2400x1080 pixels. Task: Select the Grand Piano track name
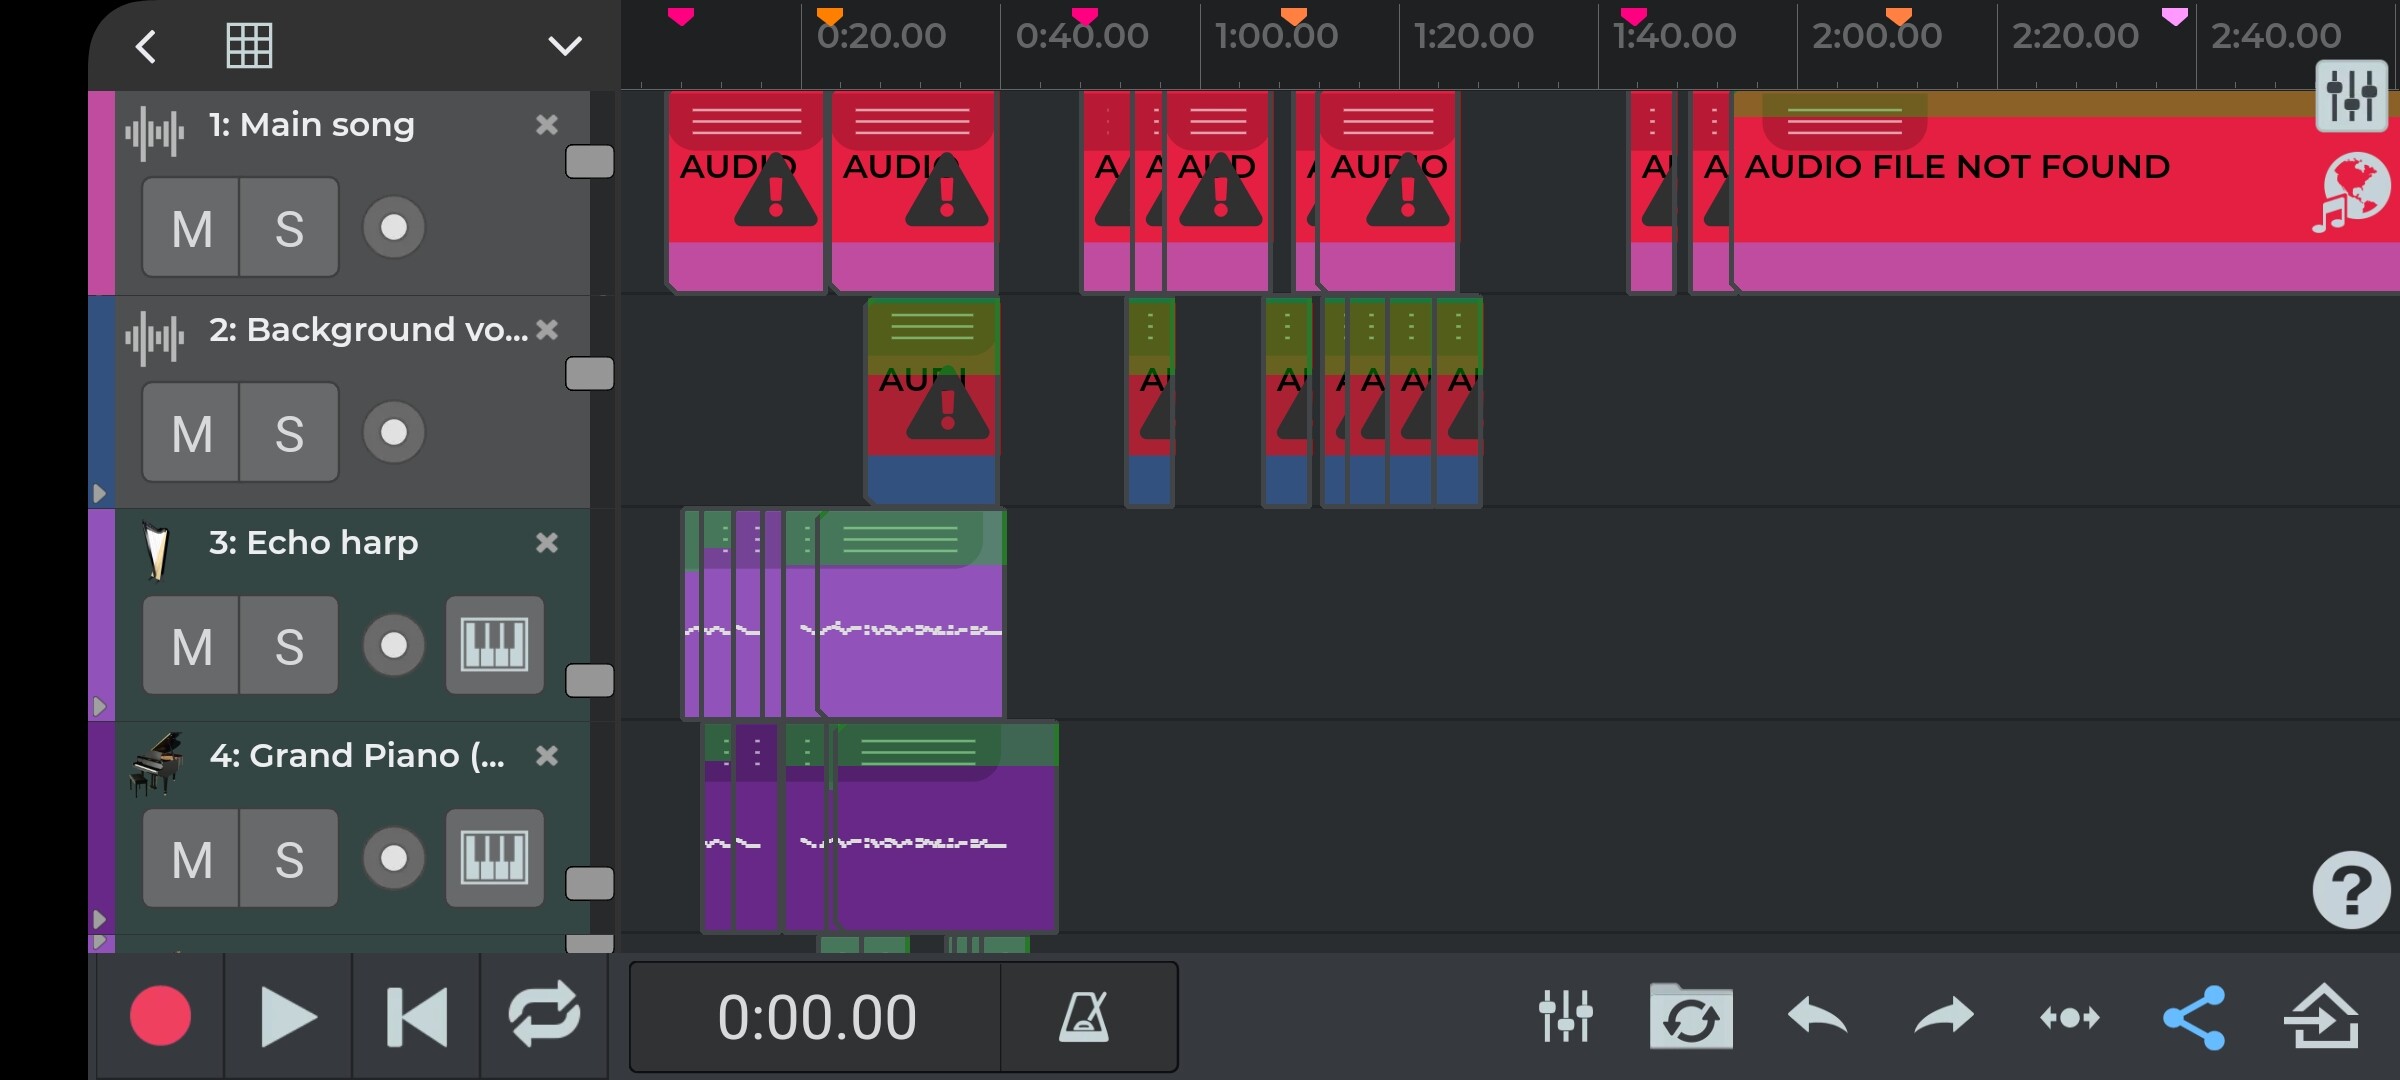pyautogui.click(x=356, y=756)
